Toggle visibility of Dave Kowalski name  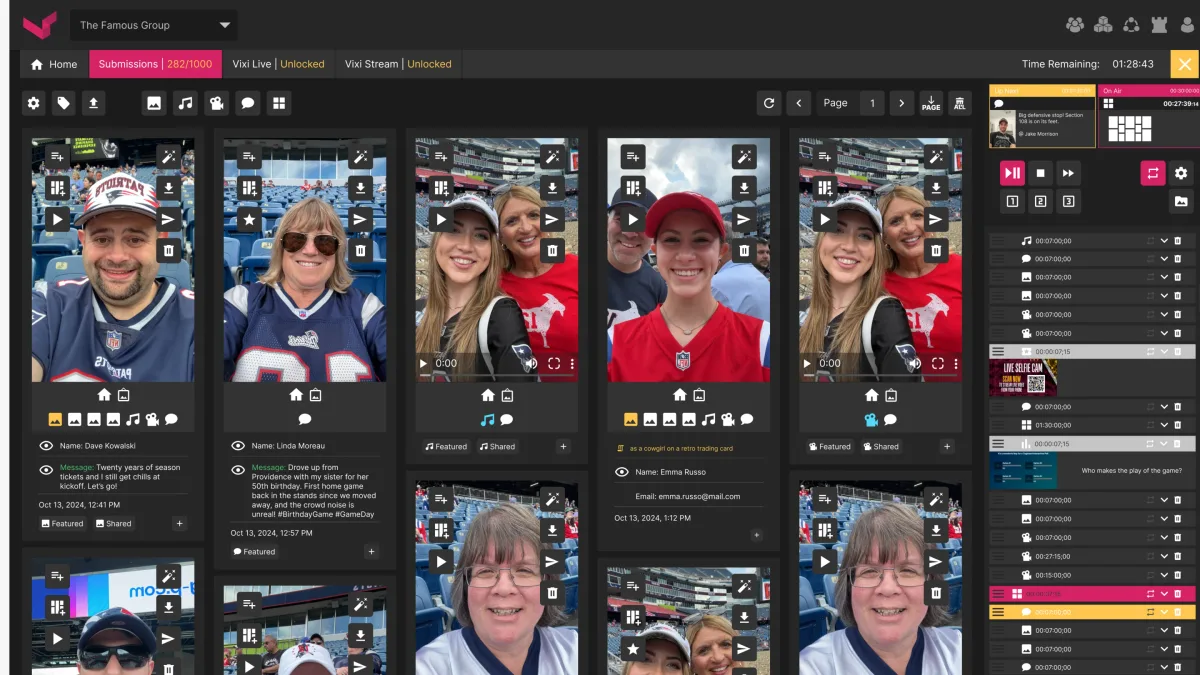(46, 445)
